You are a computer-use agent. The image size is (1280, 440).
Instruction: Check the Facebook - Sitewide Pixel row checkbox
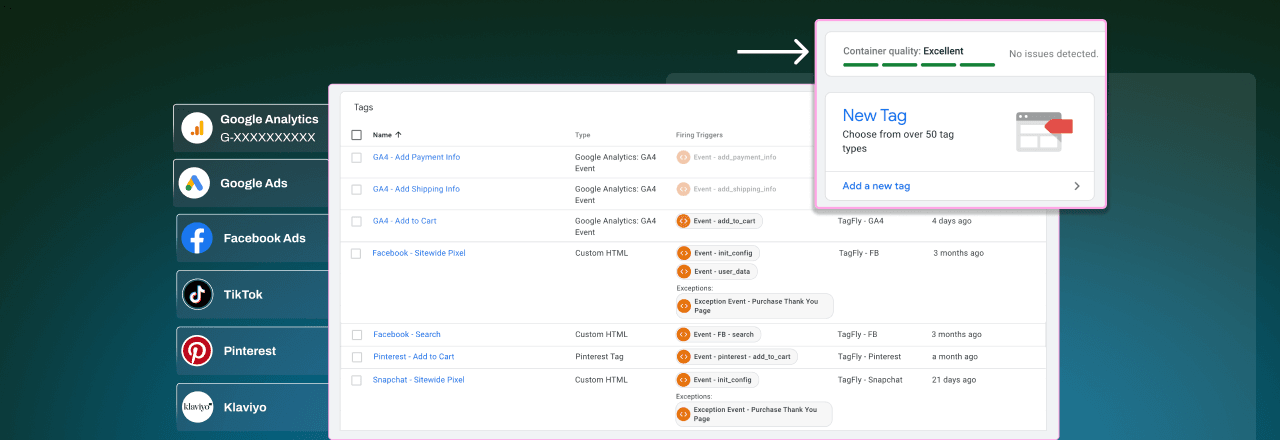[356, 253]
